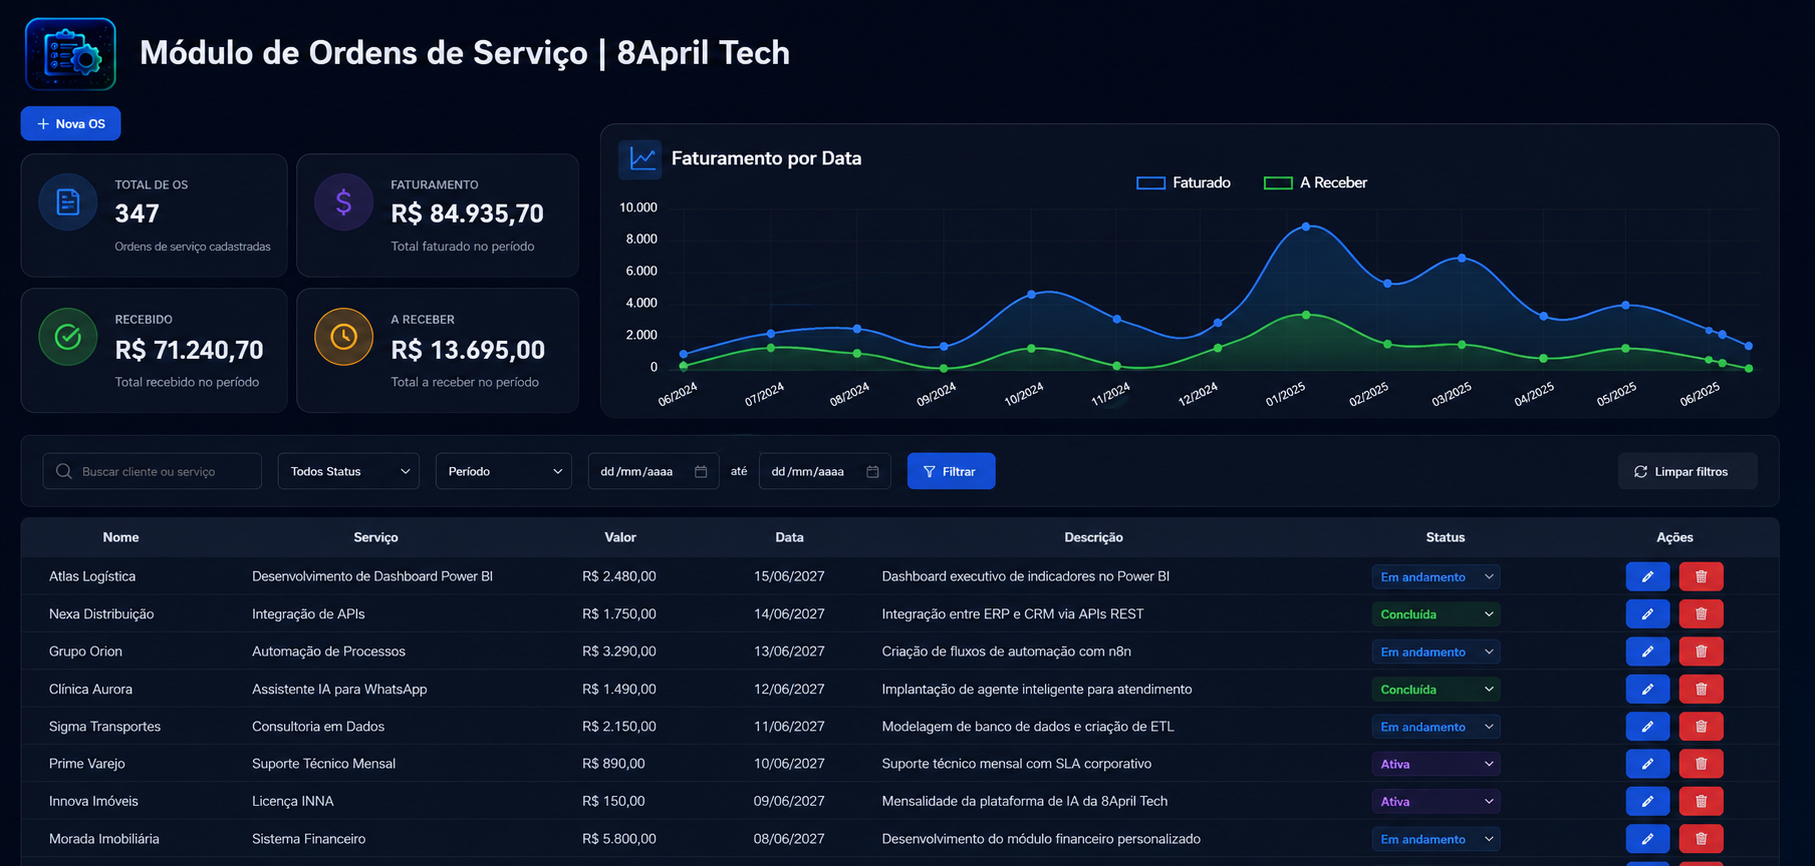The height and width of the screenshot is (866, 1815).
Task: Click the Serviço column header
Action: pos(376,537)
